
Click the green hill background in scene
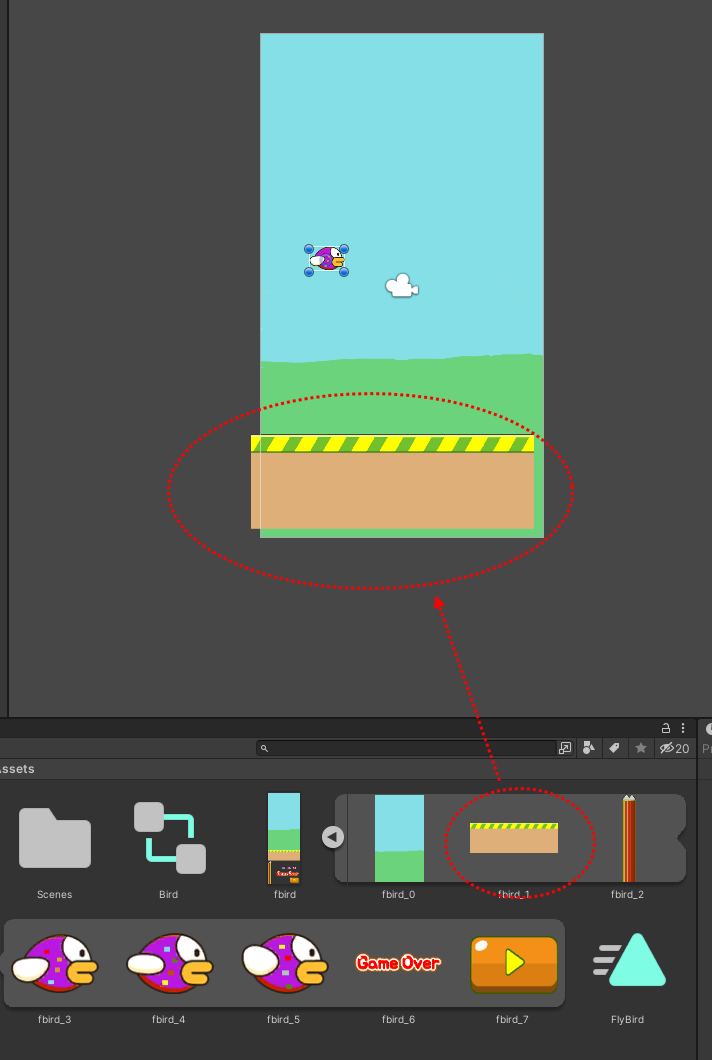402,395
